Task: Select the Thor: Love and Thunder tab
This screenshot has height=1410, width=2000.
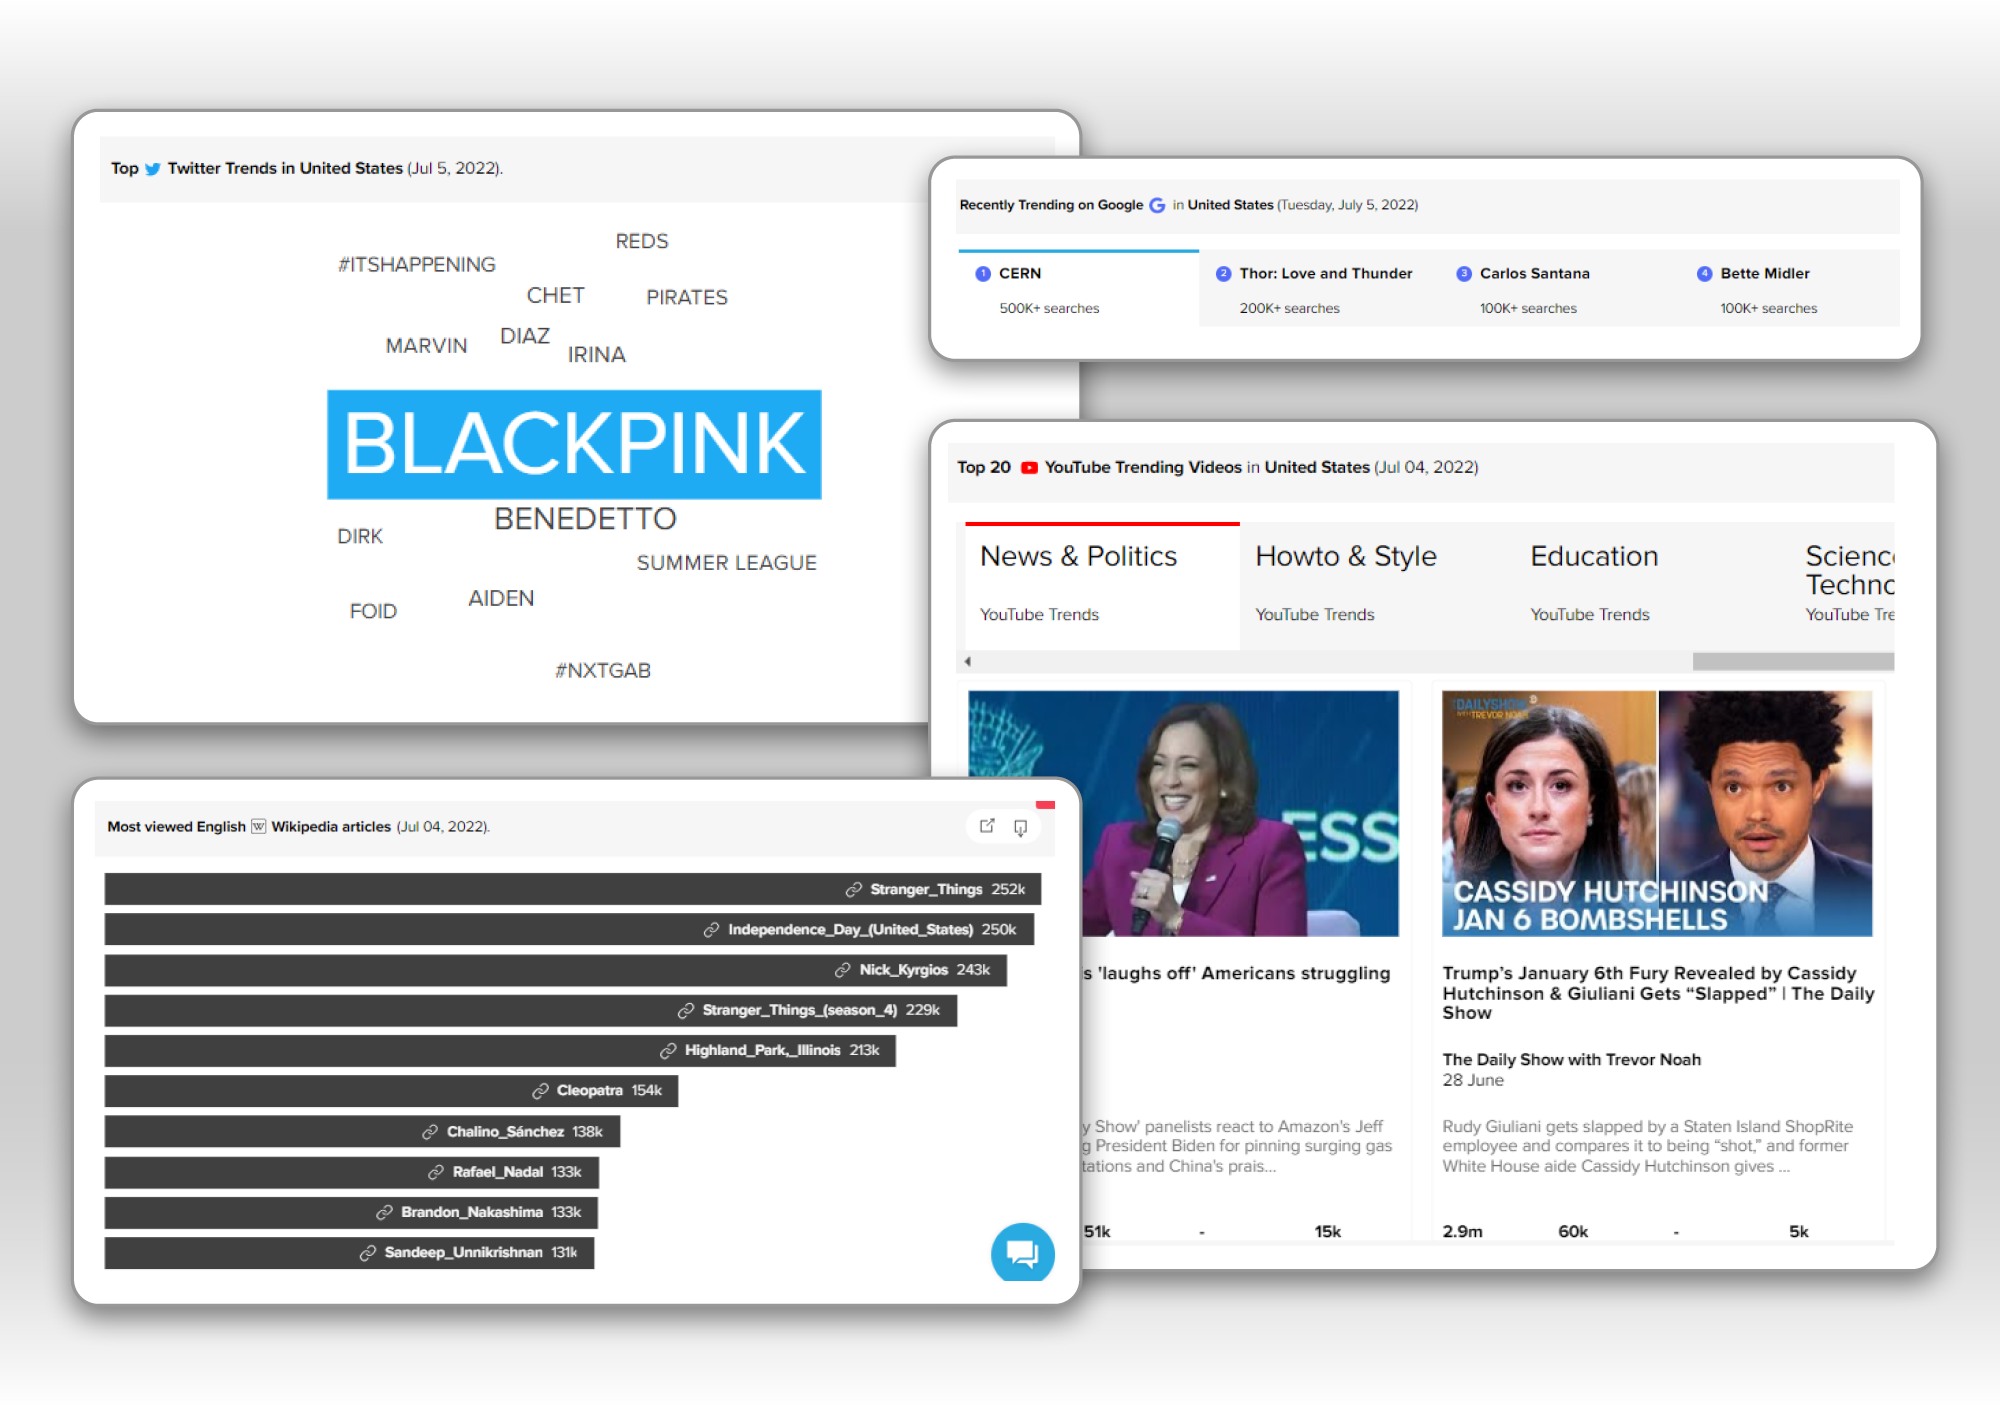Action: point(1319,288)
